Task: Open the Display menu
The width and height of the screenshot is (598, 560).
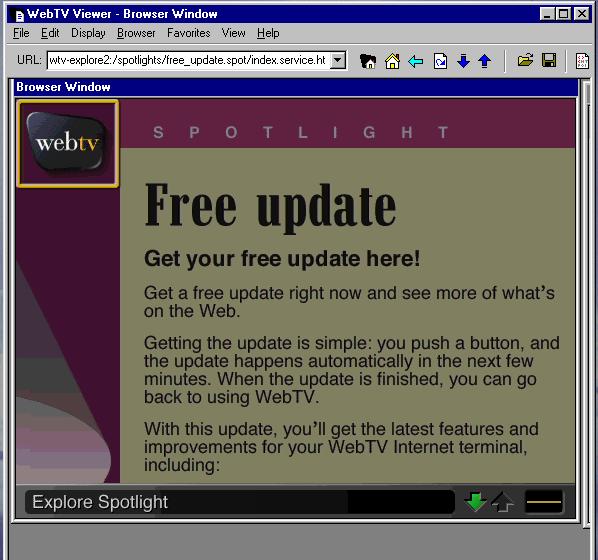Action: click(x=88, y=33)
